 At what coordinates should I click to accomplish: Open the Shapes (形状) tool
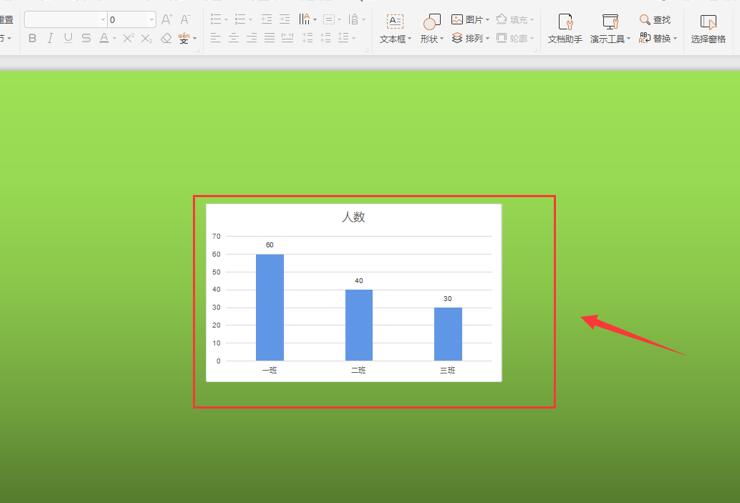point(431,28)
